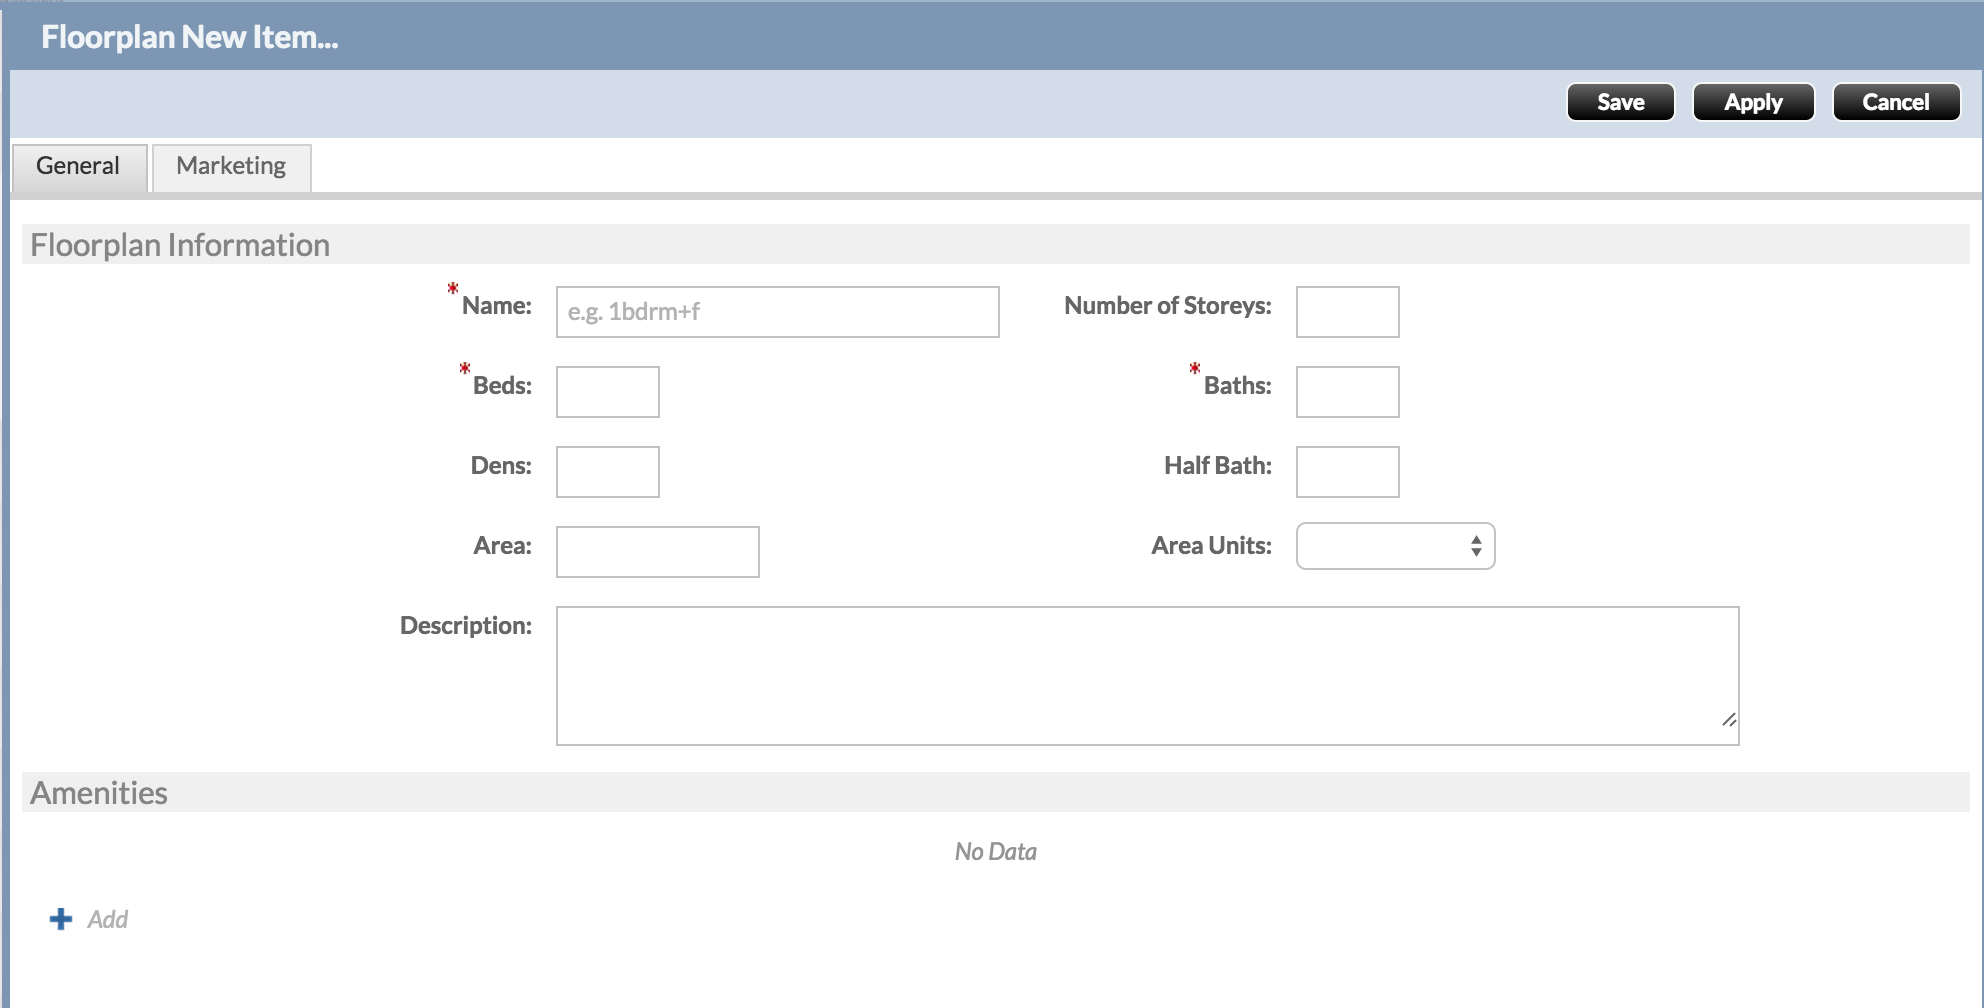Cancel the new floorplan item
Viewport: 1984px width, 1008px height.
1895,102
